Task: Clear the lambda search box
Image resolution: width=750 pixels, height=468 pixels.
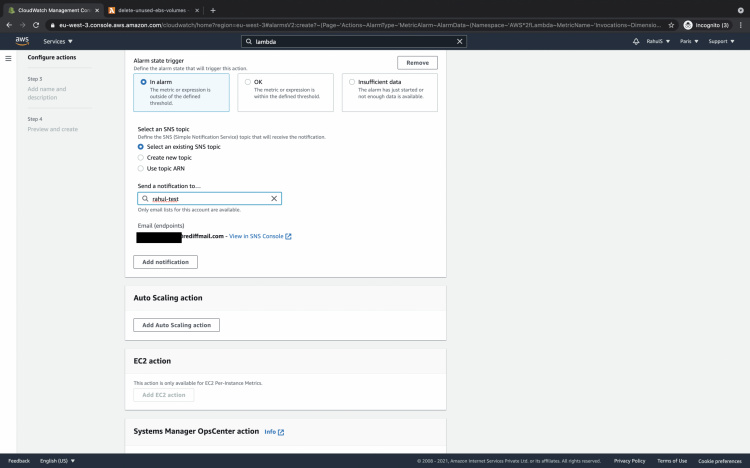Action: tap(460, 42)
